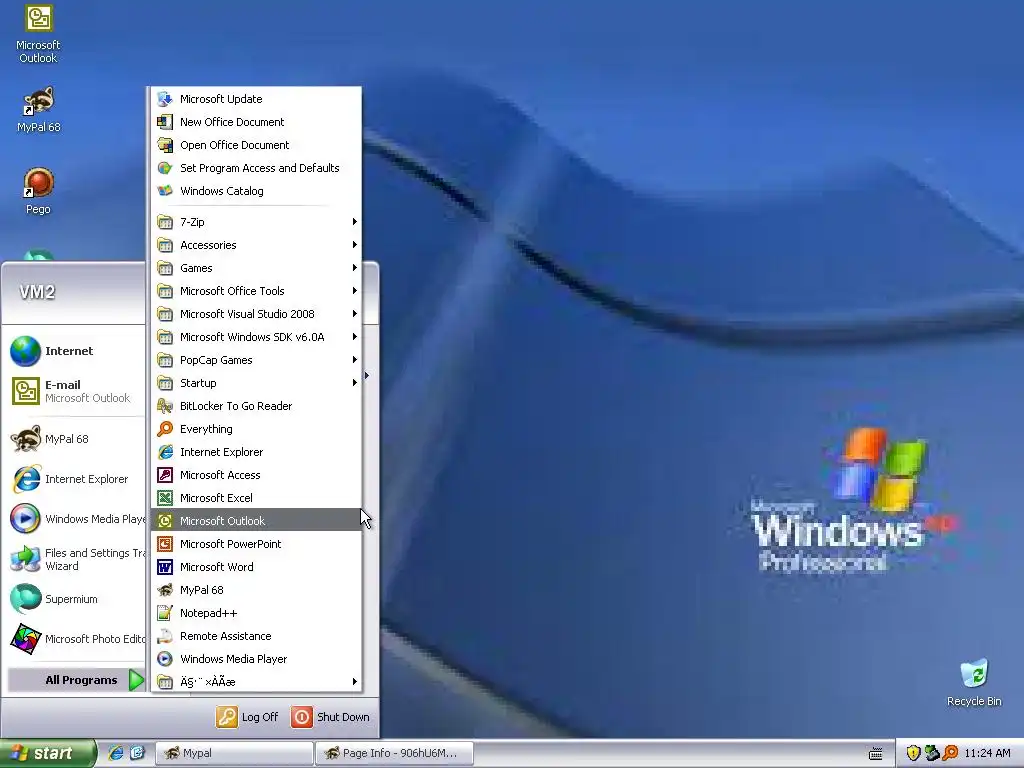Open the Pego desktop icon

coord(39,183)
